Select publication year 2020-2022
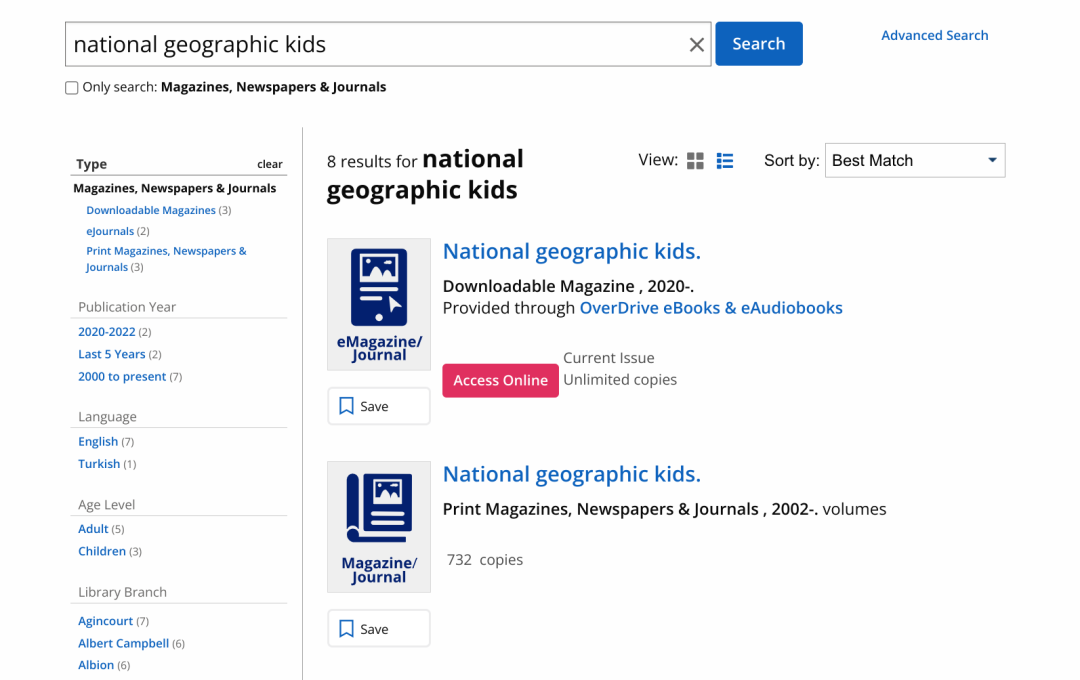 click(x=107, y=331)
